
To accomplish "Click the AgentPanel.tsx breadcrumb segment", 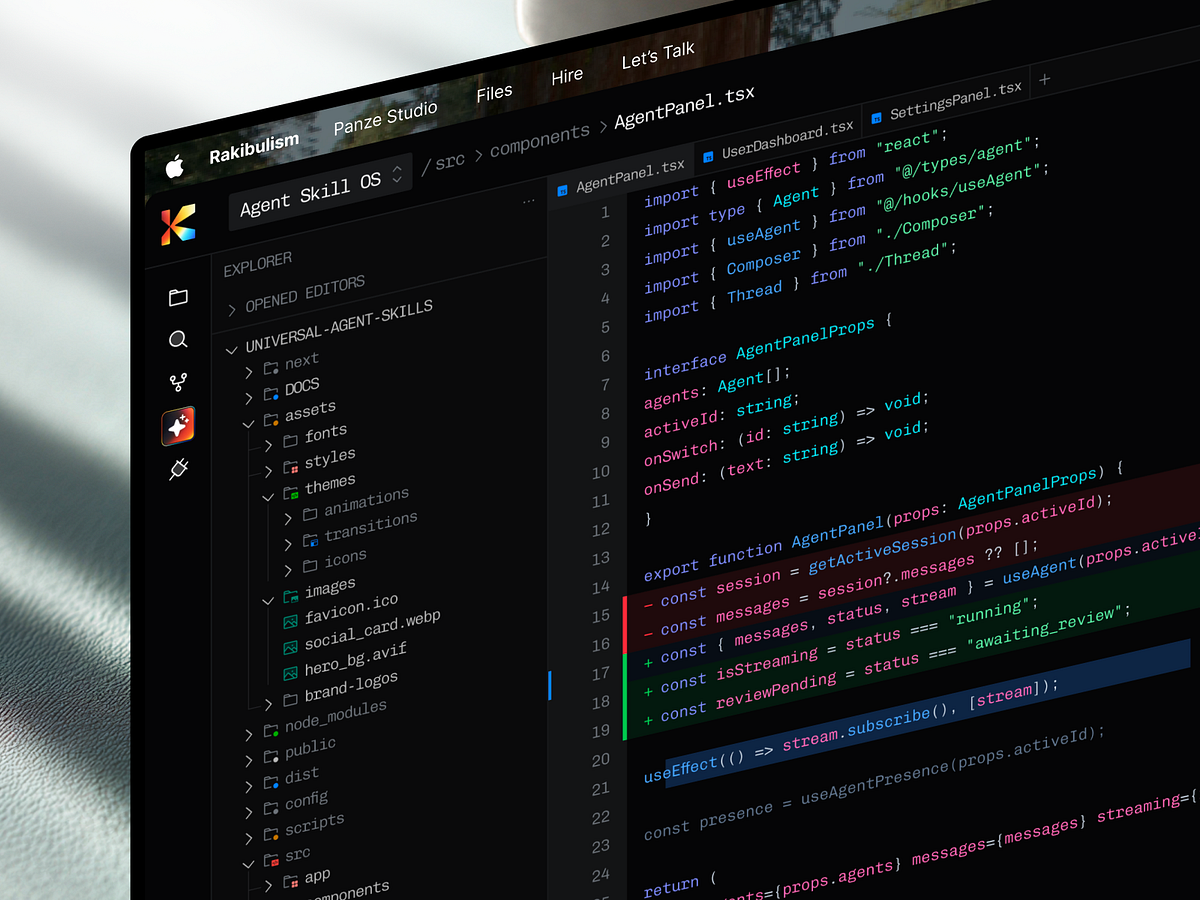I will pyautogui.click(x=684, y=108).
